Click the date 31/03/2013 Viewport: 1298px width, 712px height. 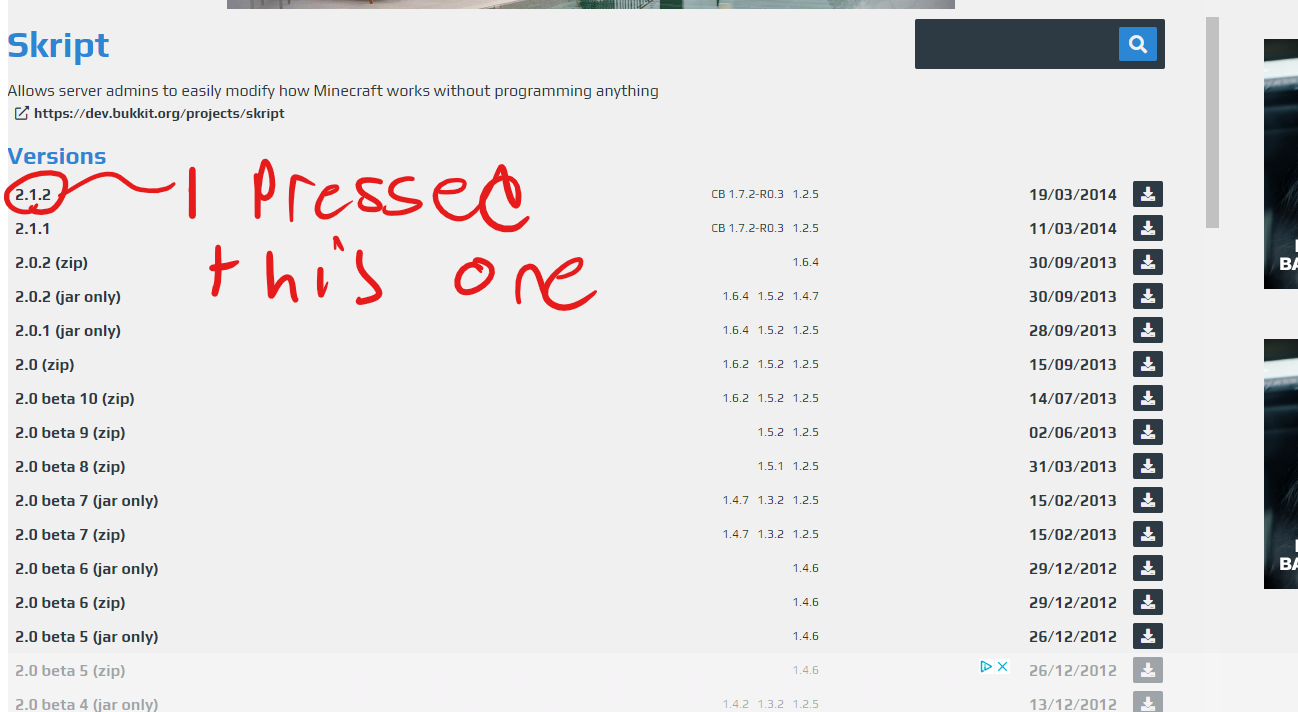tap(1072, 466)
